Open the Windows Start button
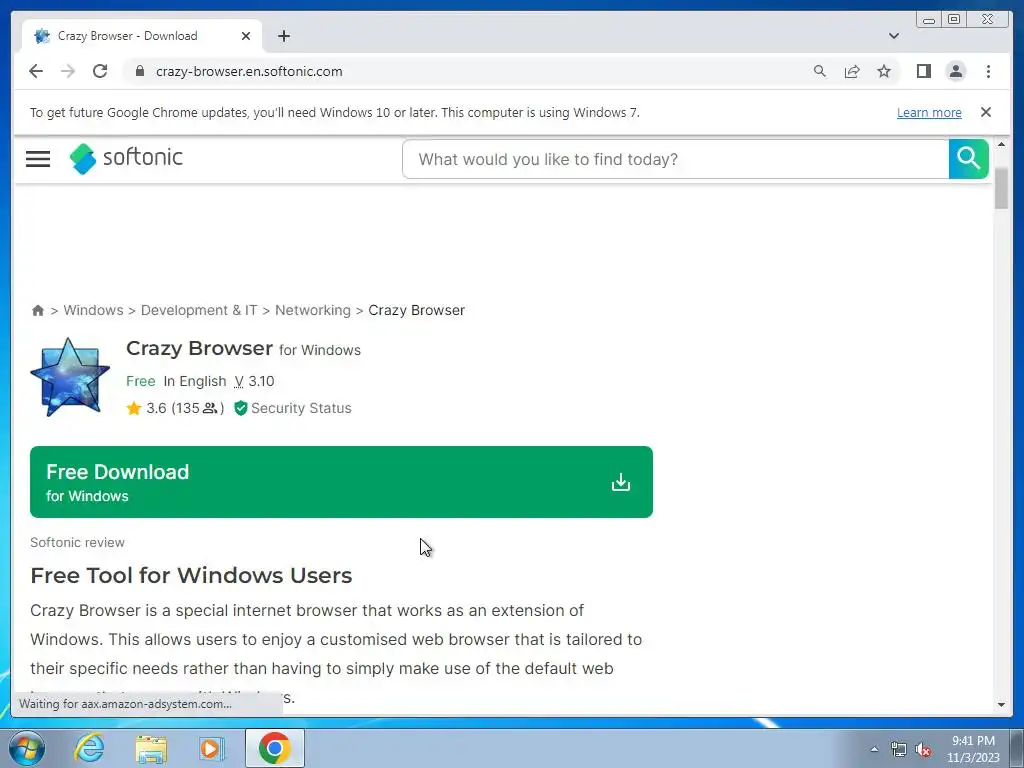 click(x=27, y=748)
